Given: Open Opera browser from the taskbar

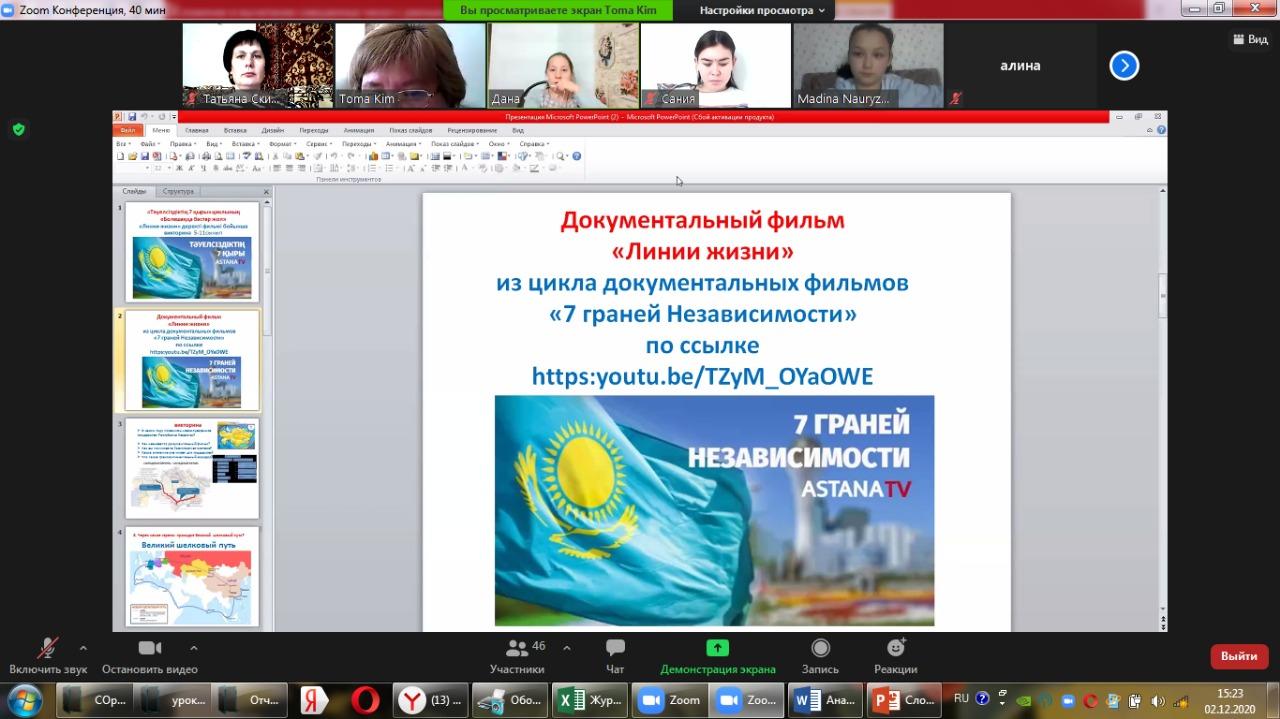Looking at the screenshot, I should coord(364,700).
